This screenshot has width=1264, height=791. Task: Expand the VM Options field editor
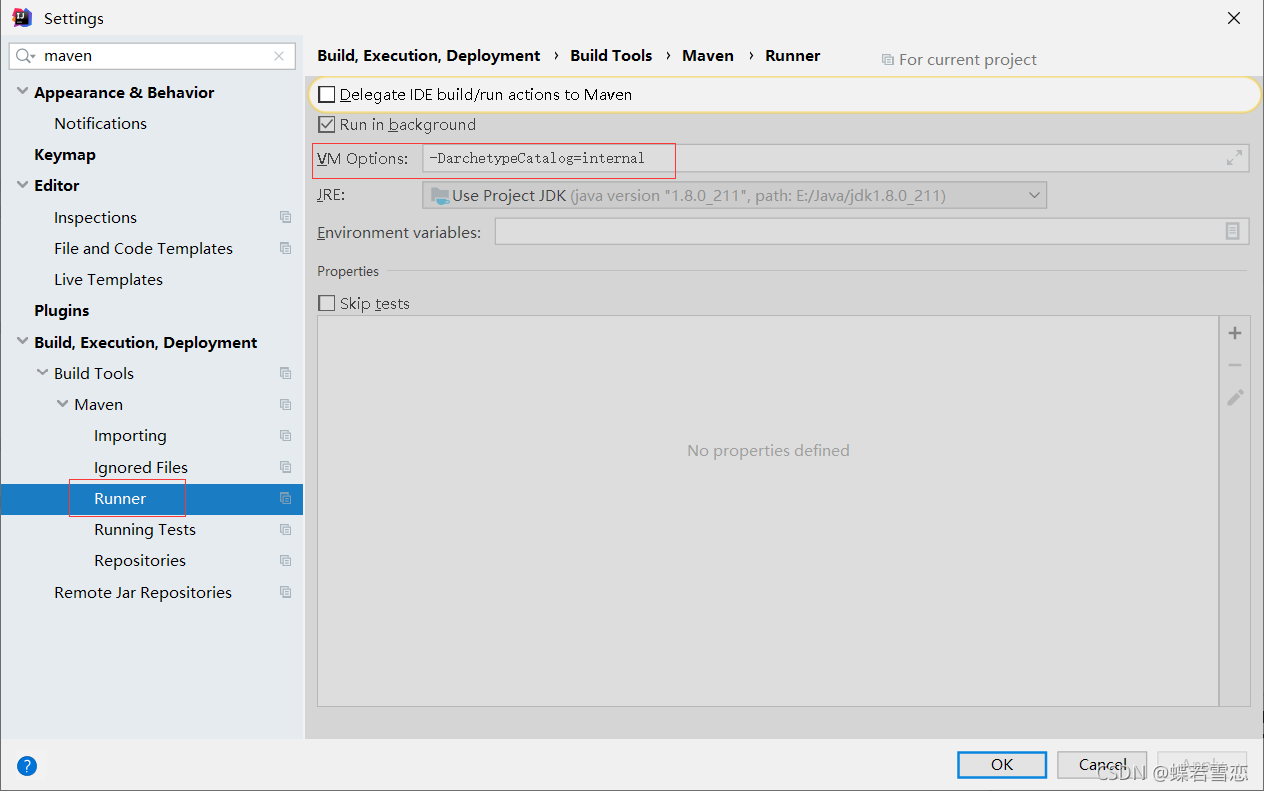coord(1235,158)
